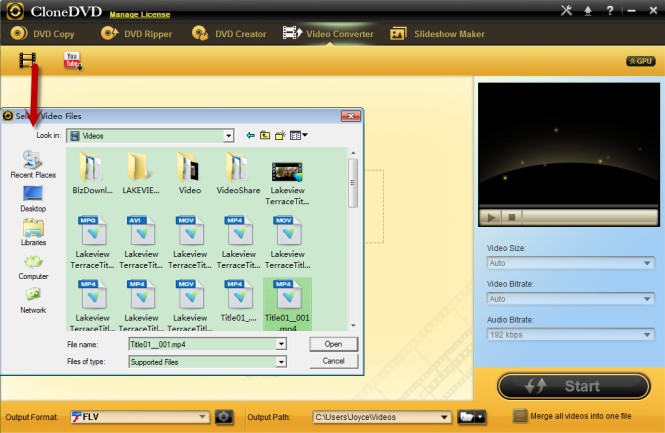The image size is (665, 433).
Task: Open the Video Bitrate dropdown
Action: click(570, 299)
